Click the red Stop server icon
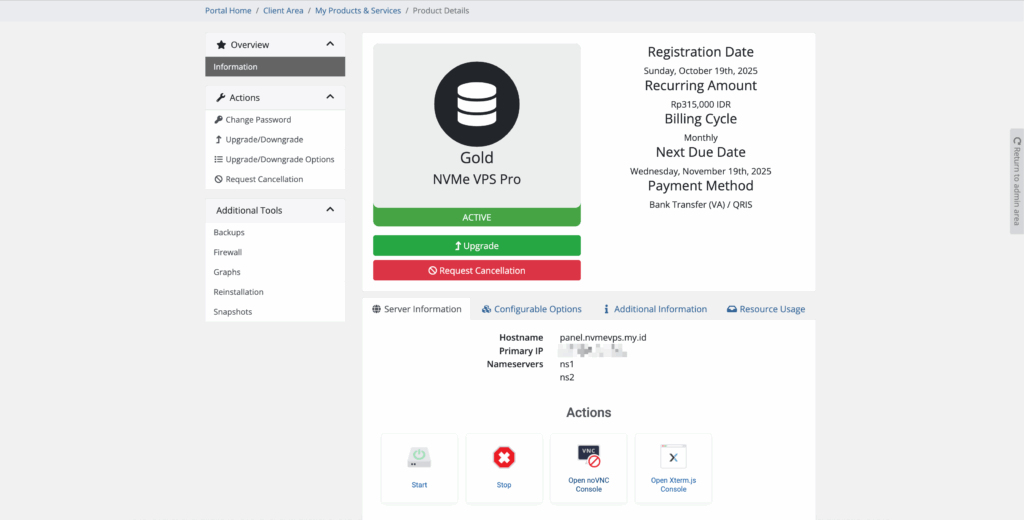This screenshot has width=1024, height=520. click(504, 458)
